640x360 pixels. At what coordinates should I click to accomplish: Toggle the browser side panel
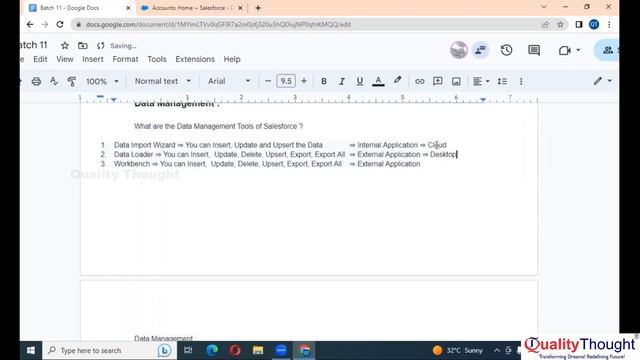[579, 24]
